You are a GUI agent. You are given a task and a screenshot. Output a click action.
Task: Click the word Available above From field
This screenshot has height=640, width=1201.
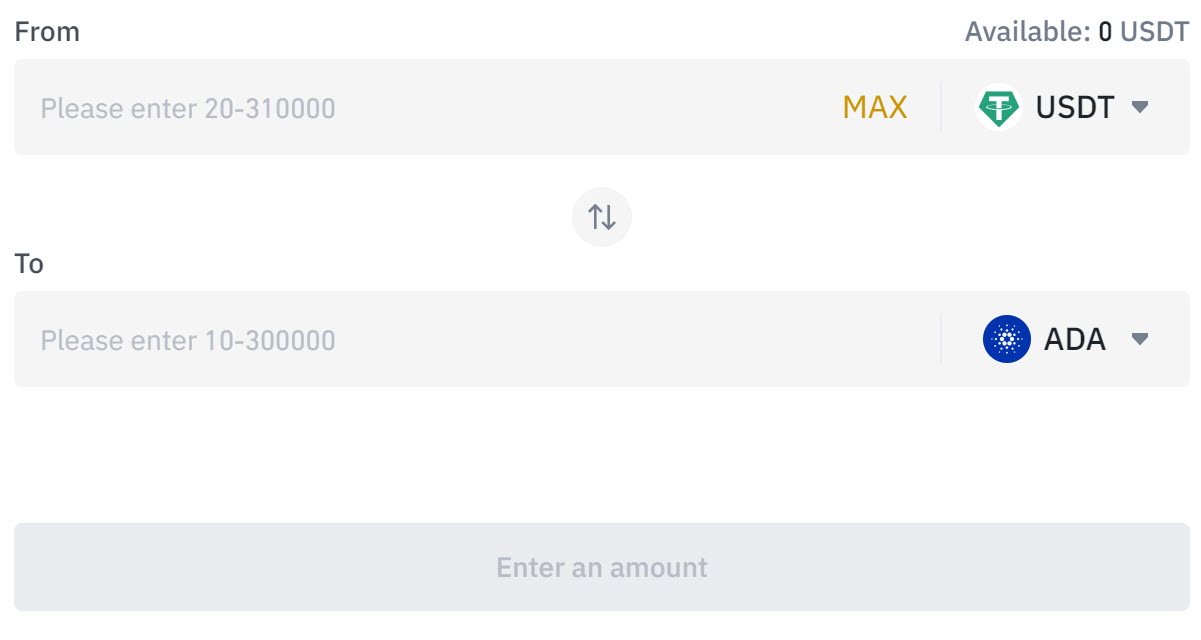1024,32
